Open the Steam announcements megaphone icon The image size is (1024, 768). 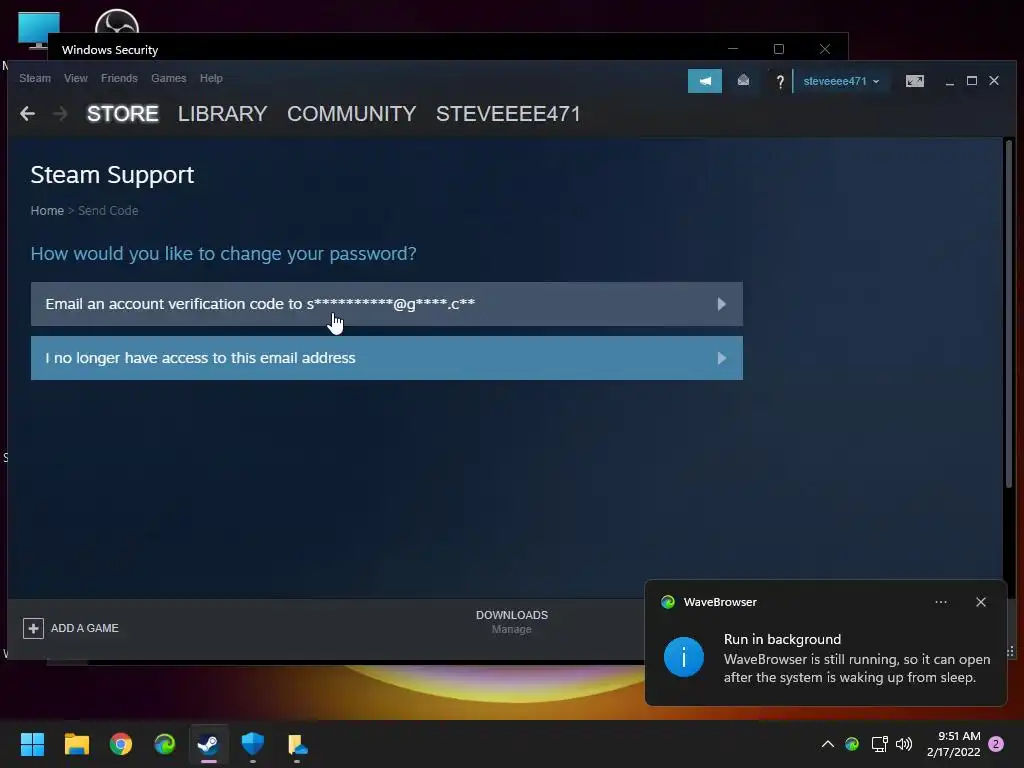click(705, 81)
